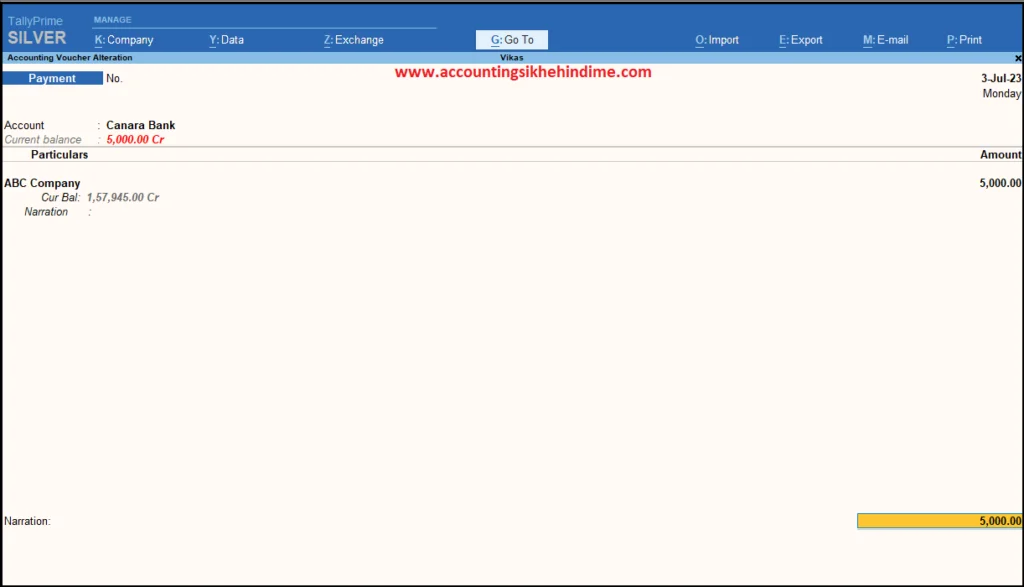This screenshot has height=587, width=1024.
Task: Click the MANAGE heading label
Action: pos(112,20)
